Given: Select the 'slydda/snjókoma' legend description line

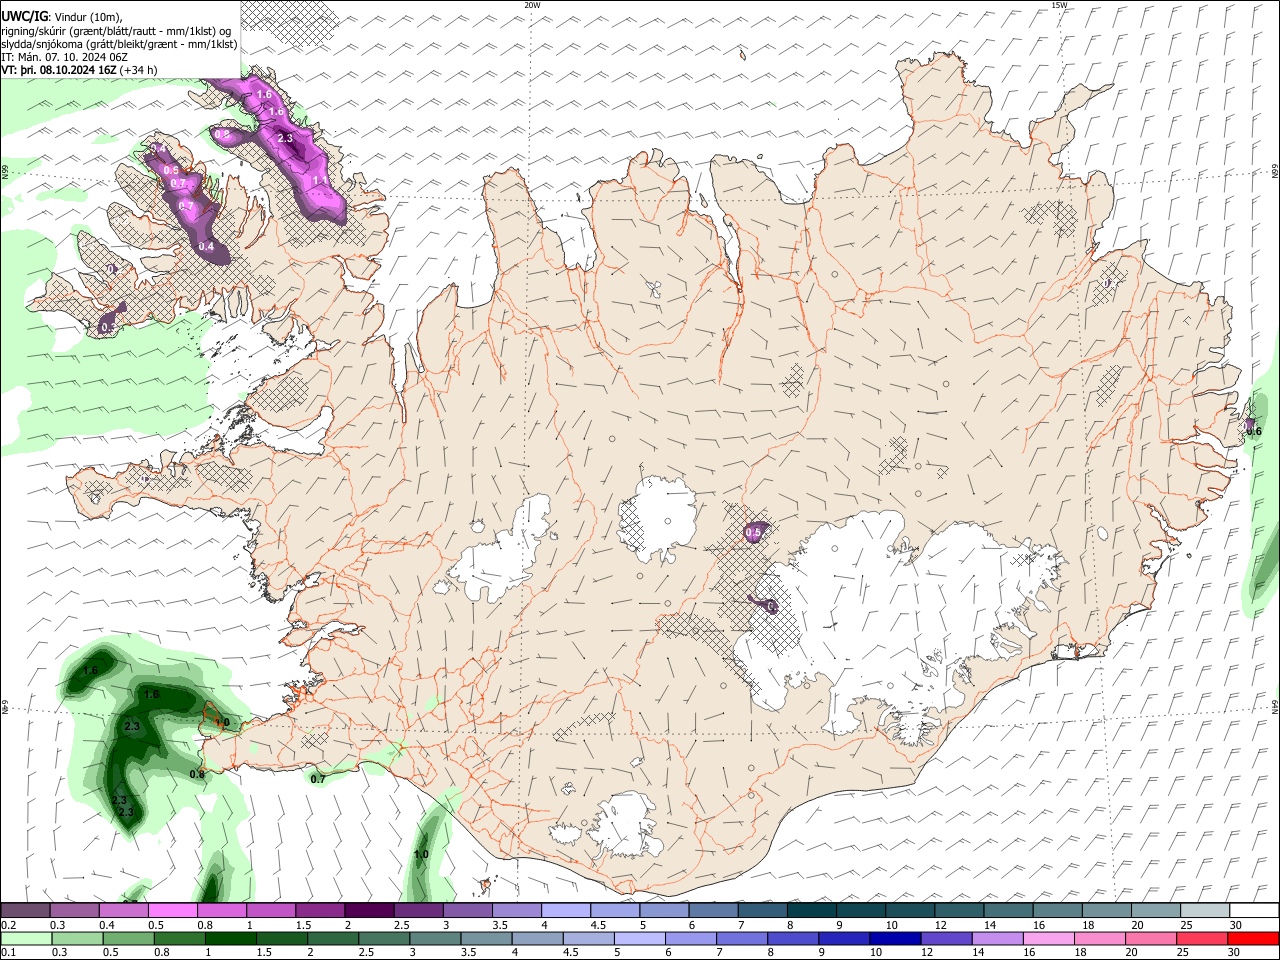Looking at the screenshot, I should [x=119, y=44].
